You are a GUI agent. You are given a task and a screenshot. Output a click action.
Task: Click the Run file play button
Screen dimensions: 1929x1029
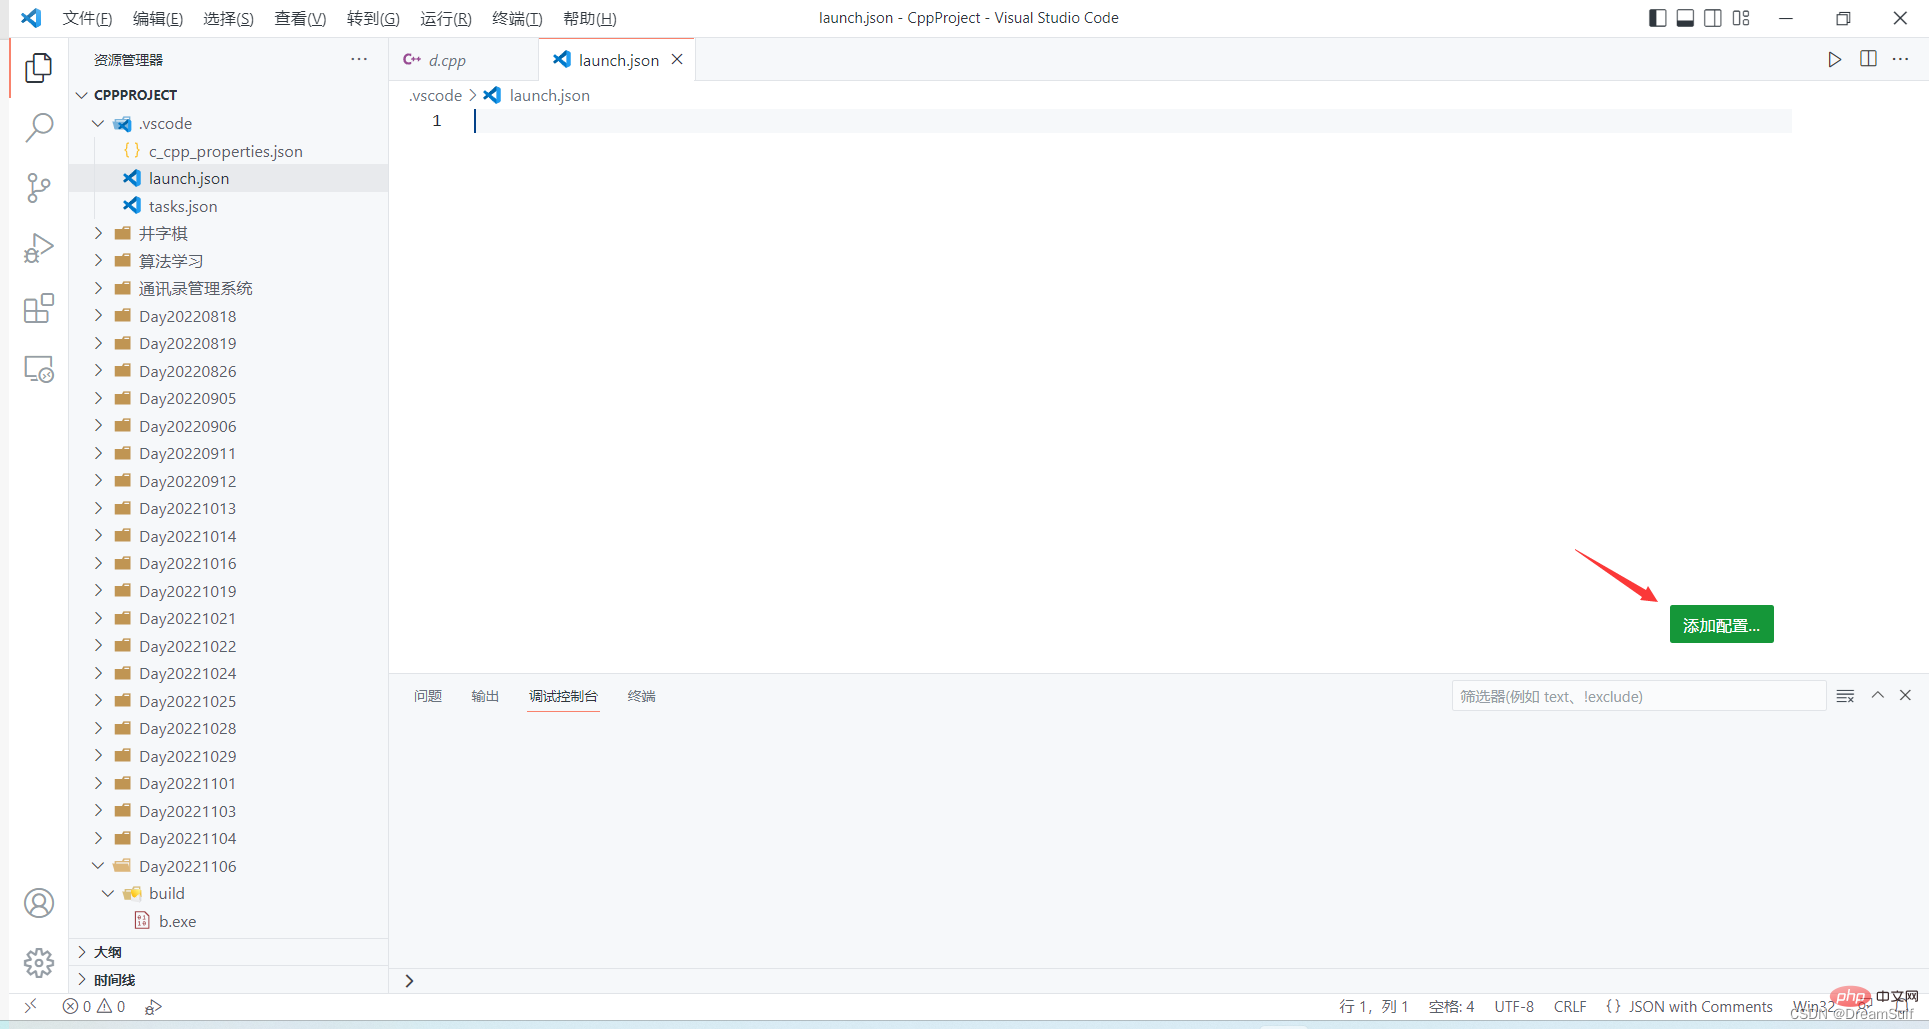(1834, 60)
